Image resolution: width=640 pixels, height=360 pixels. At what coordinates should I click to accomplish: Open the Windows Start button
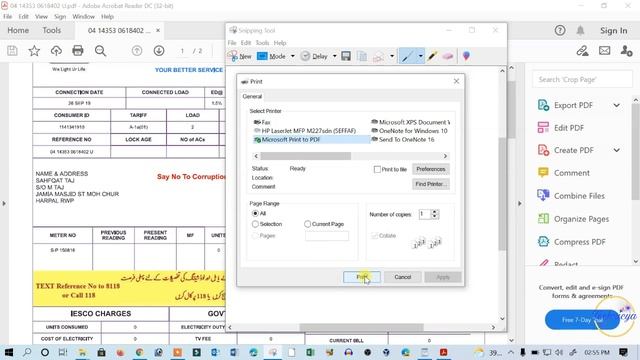[x=8, y=352]
